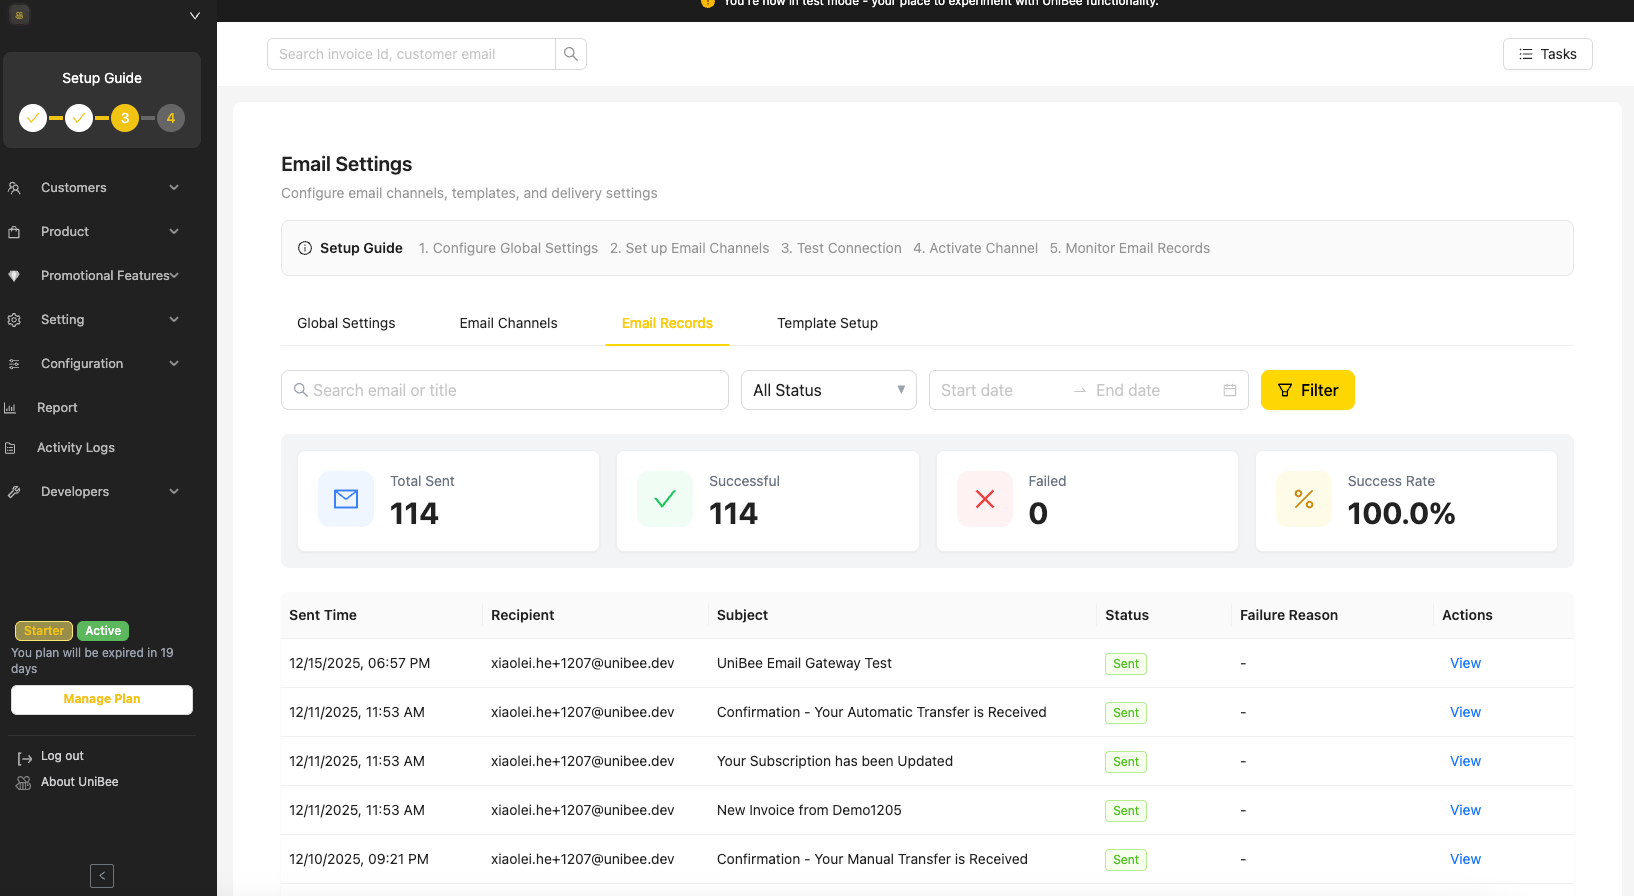The image size is (1634, 896).
Task: Switch to the Email Channels tab
Action: (508, 323)
